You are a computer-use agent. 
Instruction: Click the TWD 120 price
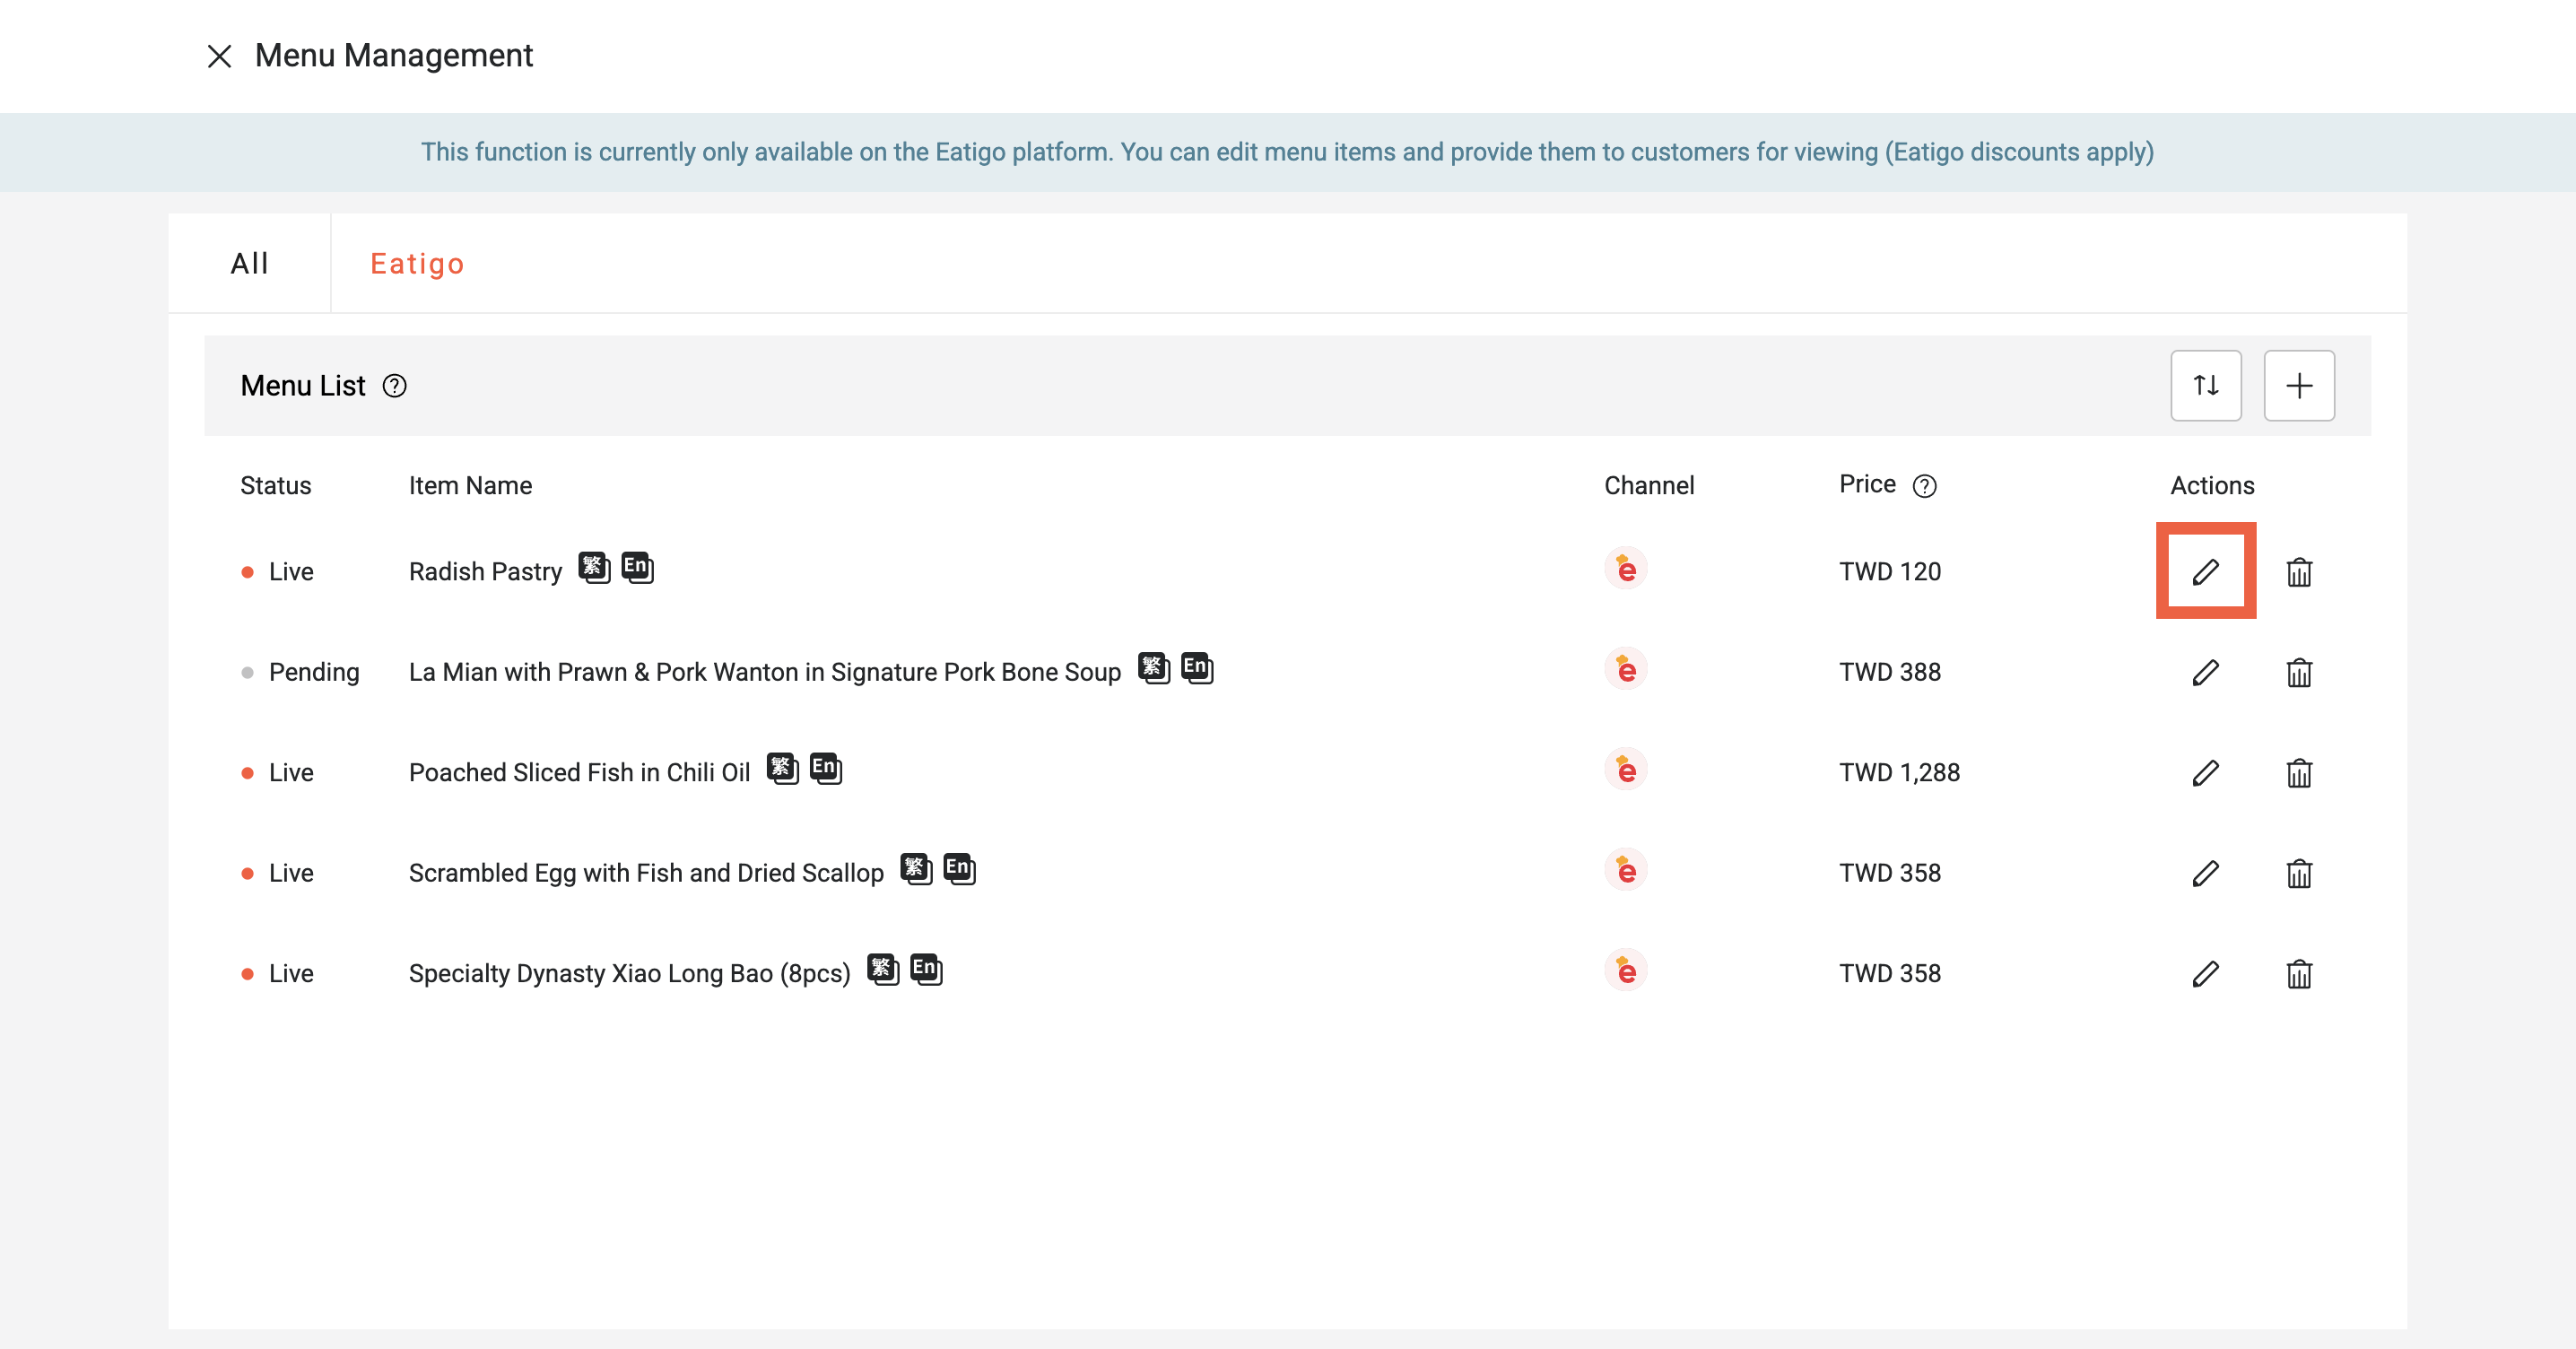click(1890, 572)
